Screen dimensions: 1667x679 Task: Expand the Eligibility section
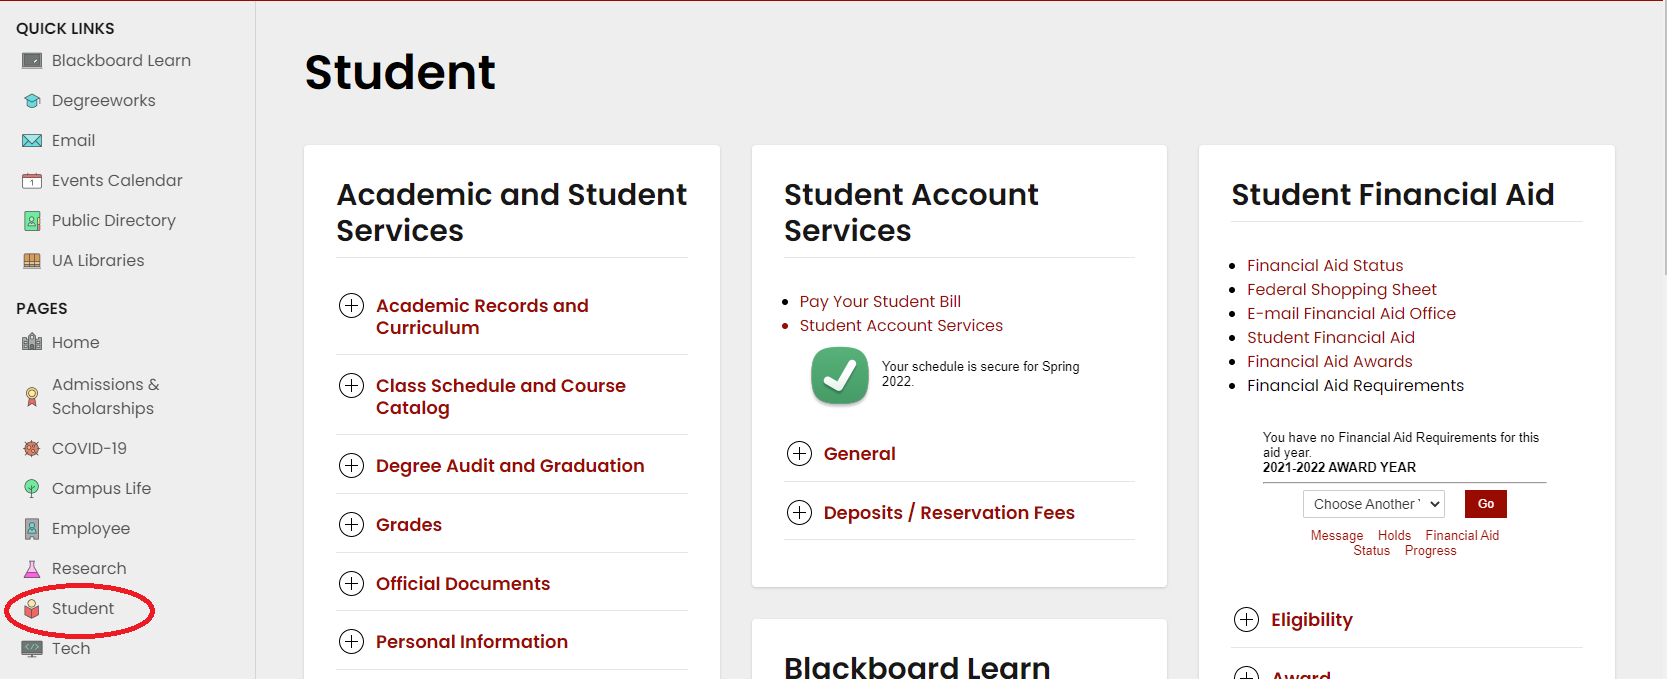[x=1246, y=620]
